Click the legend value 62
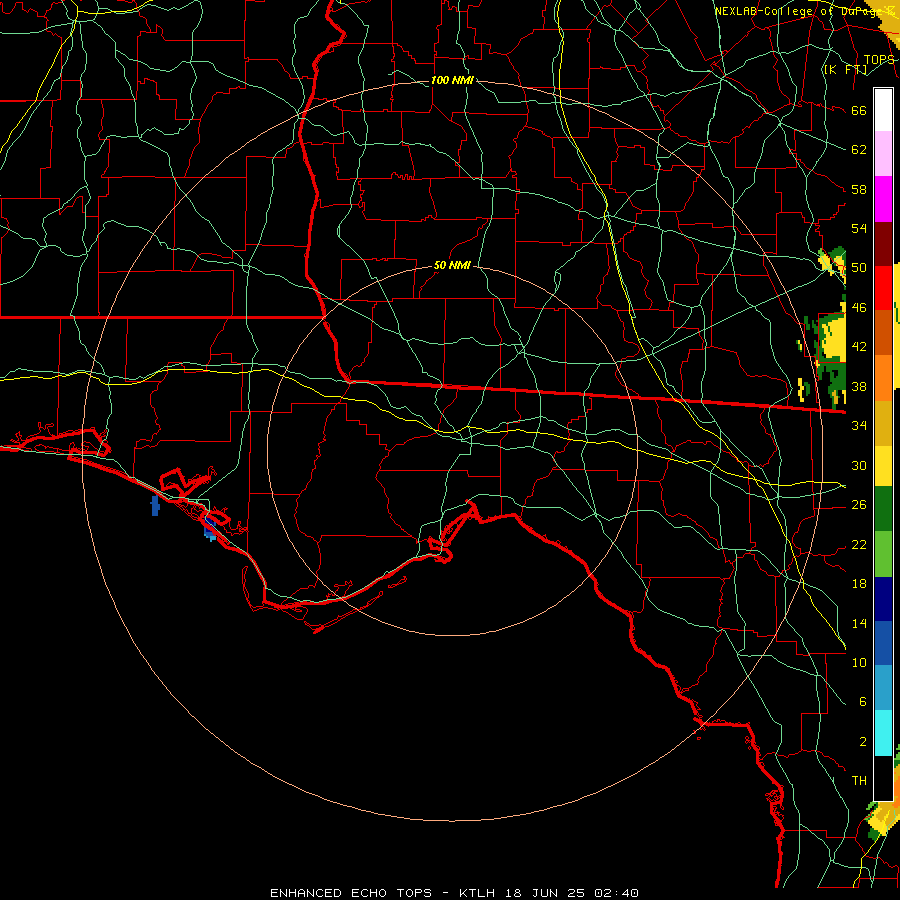 coord(859,150)
